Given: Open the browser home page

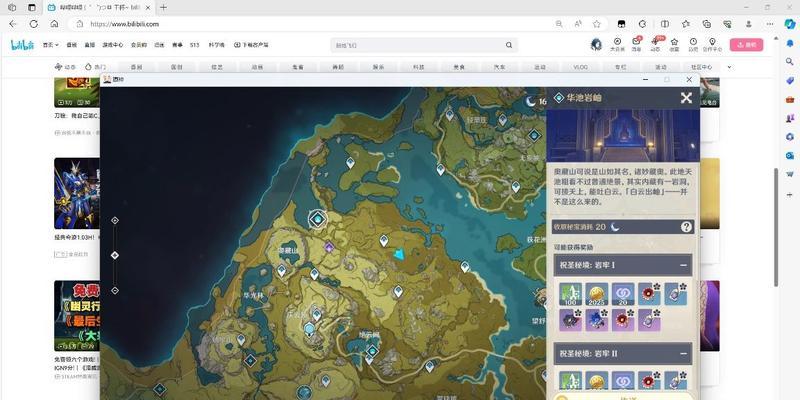Looking at the screenshot, I should [55, 24].
